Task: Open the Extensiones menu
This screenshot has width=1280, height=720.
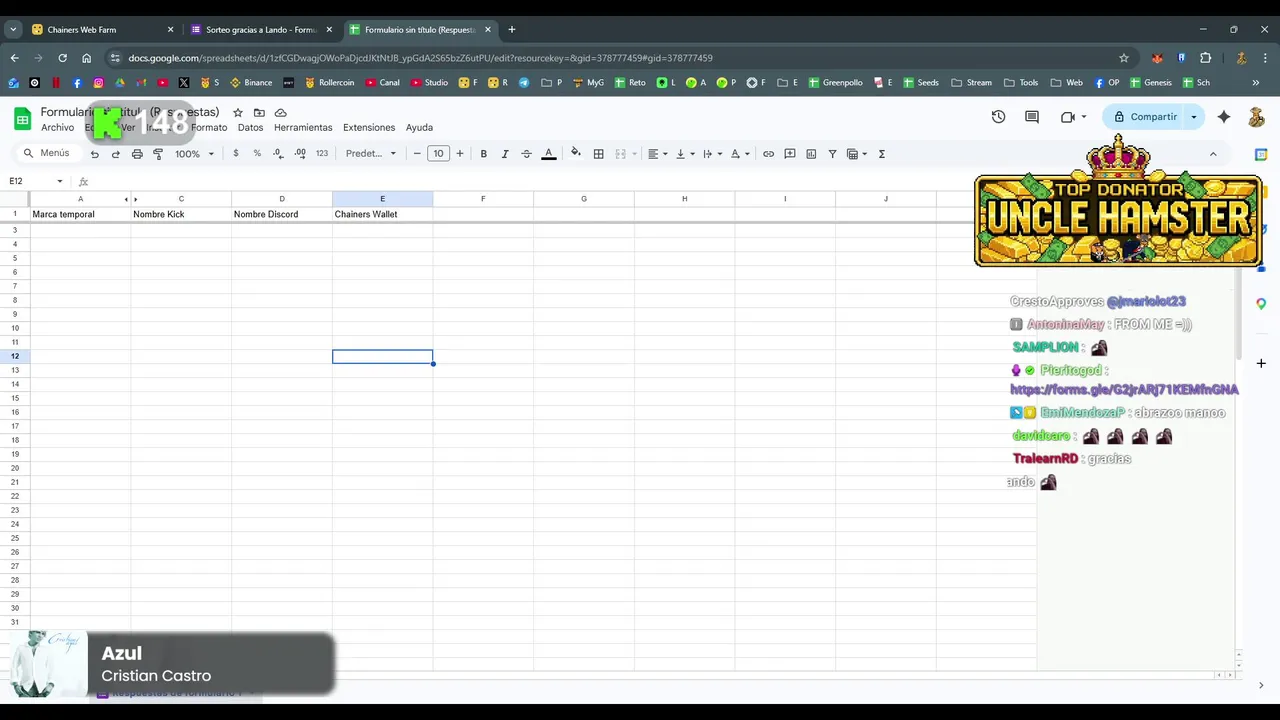Action: click(x=369, y=128)
